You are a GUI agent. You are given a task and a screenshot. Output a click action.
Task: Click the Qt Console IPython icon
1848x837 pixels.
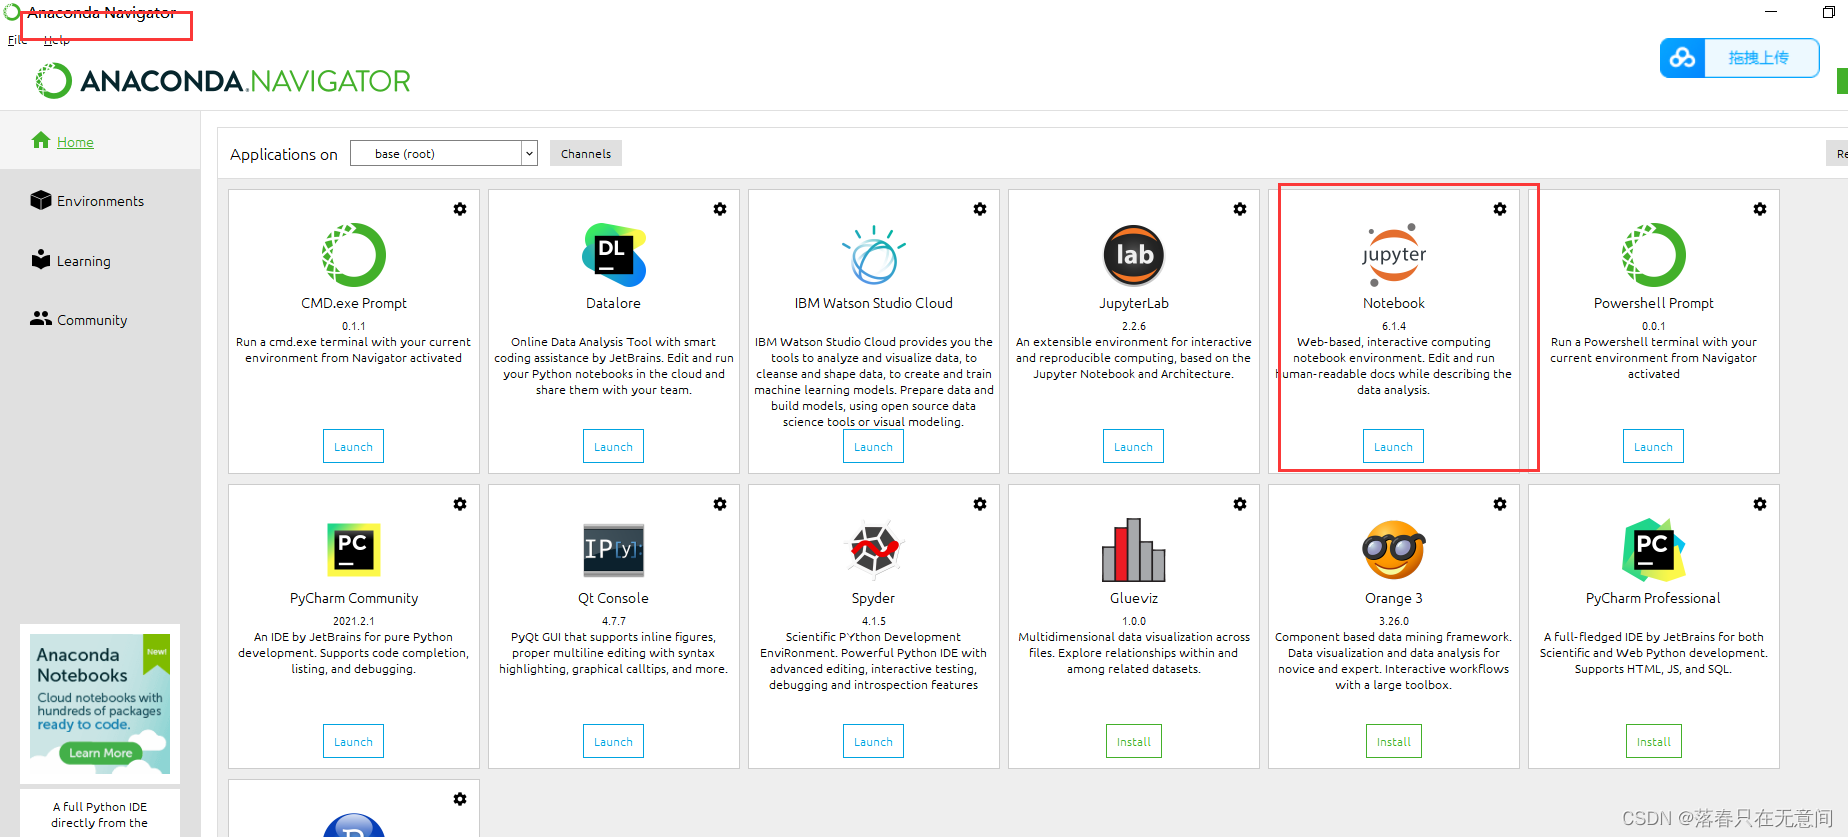614,550
